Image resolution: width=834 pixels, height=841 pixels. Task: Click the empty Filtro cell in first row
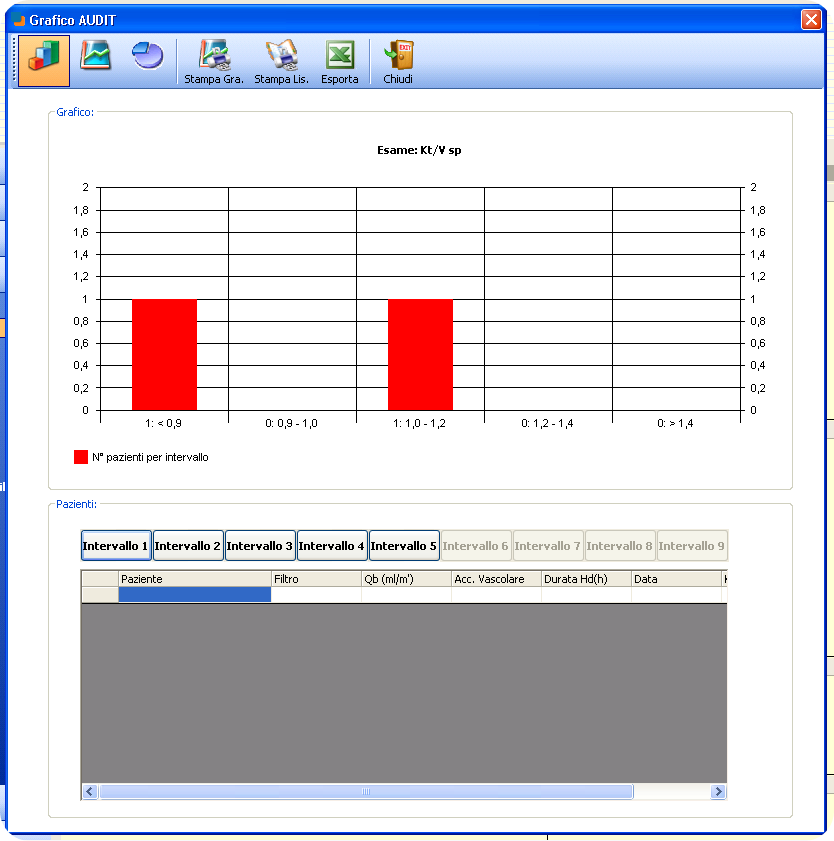316,594
